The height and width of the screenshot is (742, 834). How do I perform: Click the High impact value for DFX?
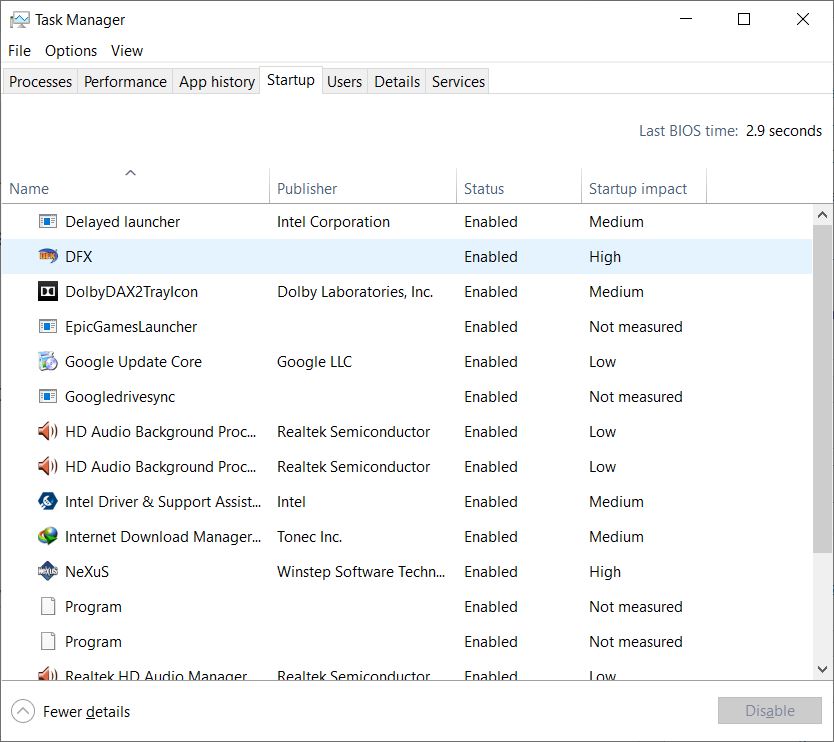click(x=605, y=257)
